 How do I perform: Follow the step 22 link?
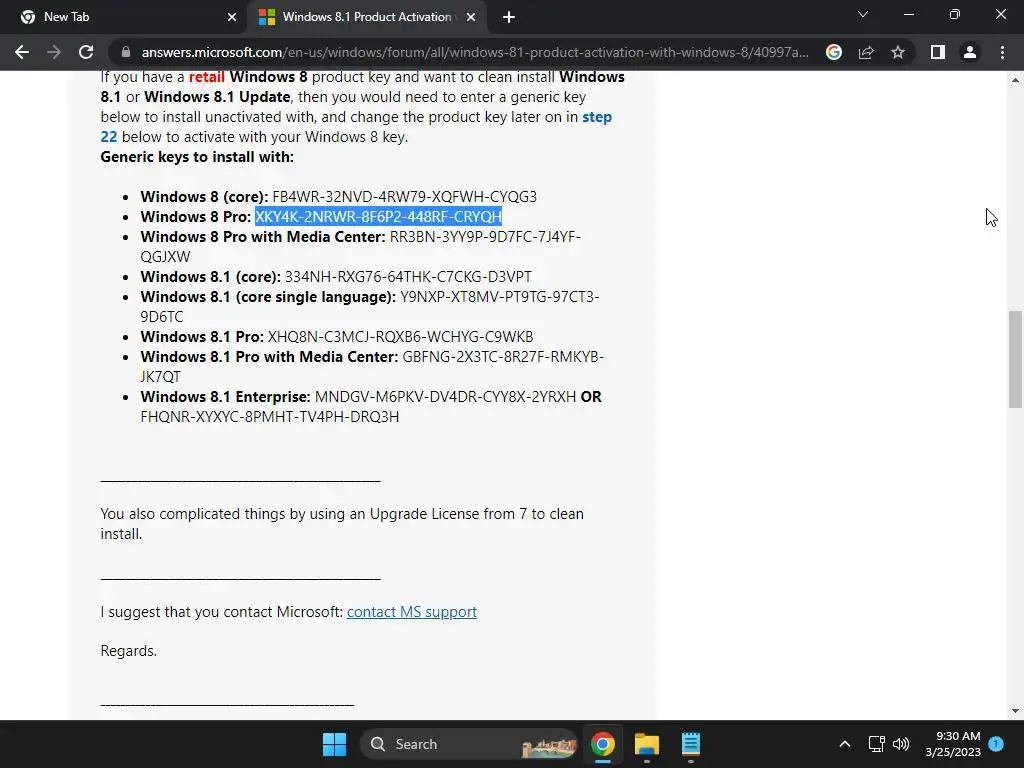(x=356, y=127)
